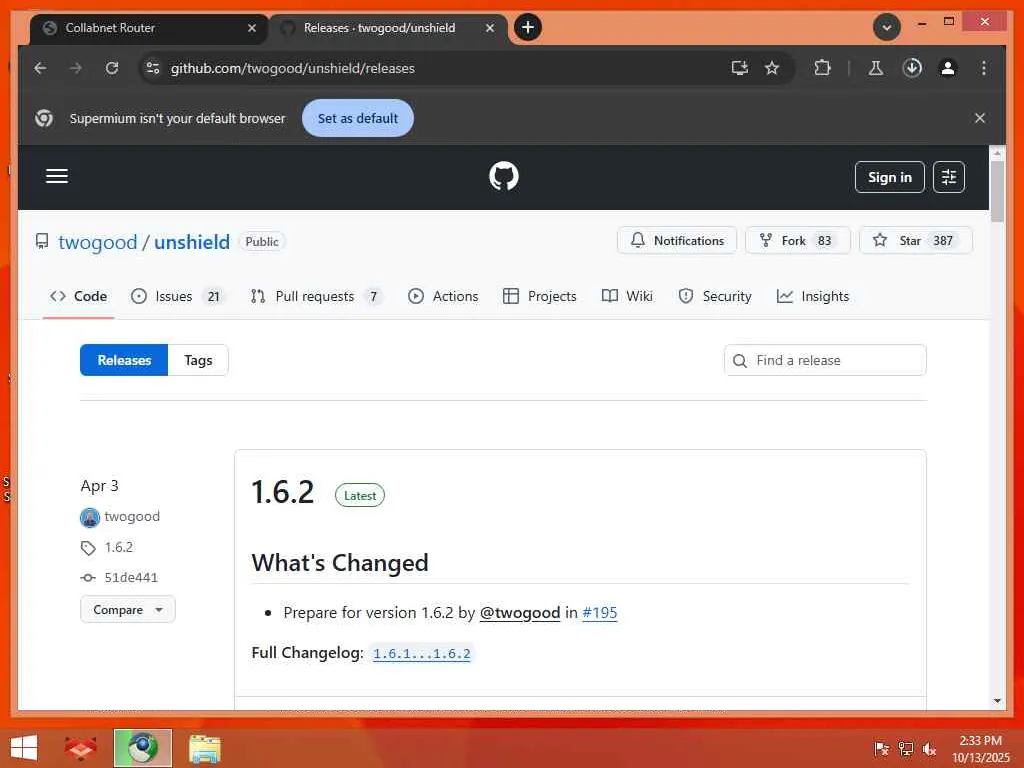Reload the page with the refresh icon
Screen dimensions: 1024x768
click(112, 68)
